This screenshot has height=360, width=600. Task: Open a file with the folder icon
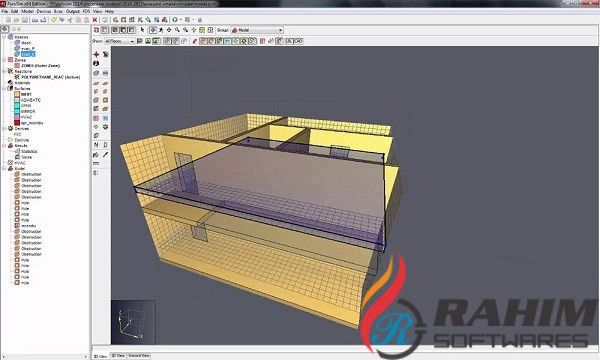coord(16,20)
